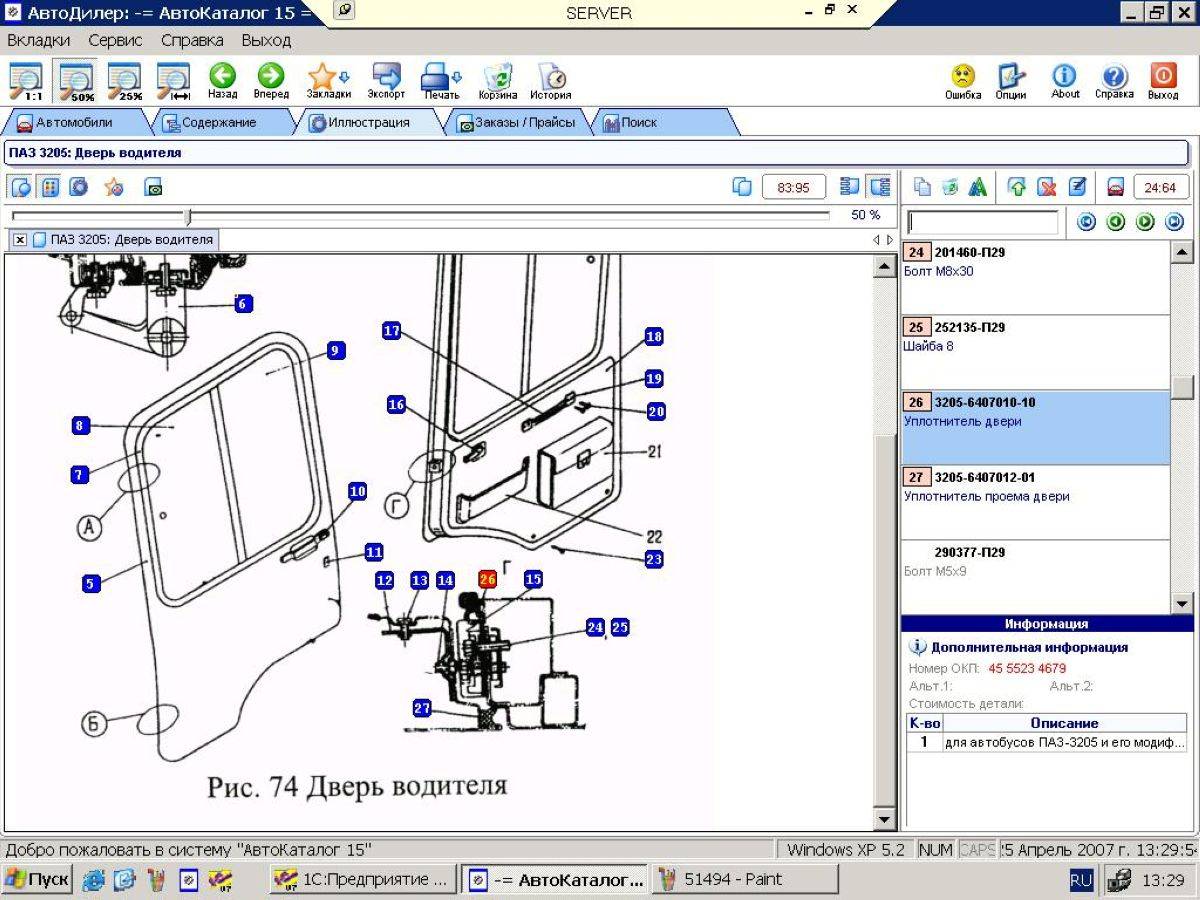Open Справка help icon
Screen dimensions: 1200x900
tap(1114, 81)
